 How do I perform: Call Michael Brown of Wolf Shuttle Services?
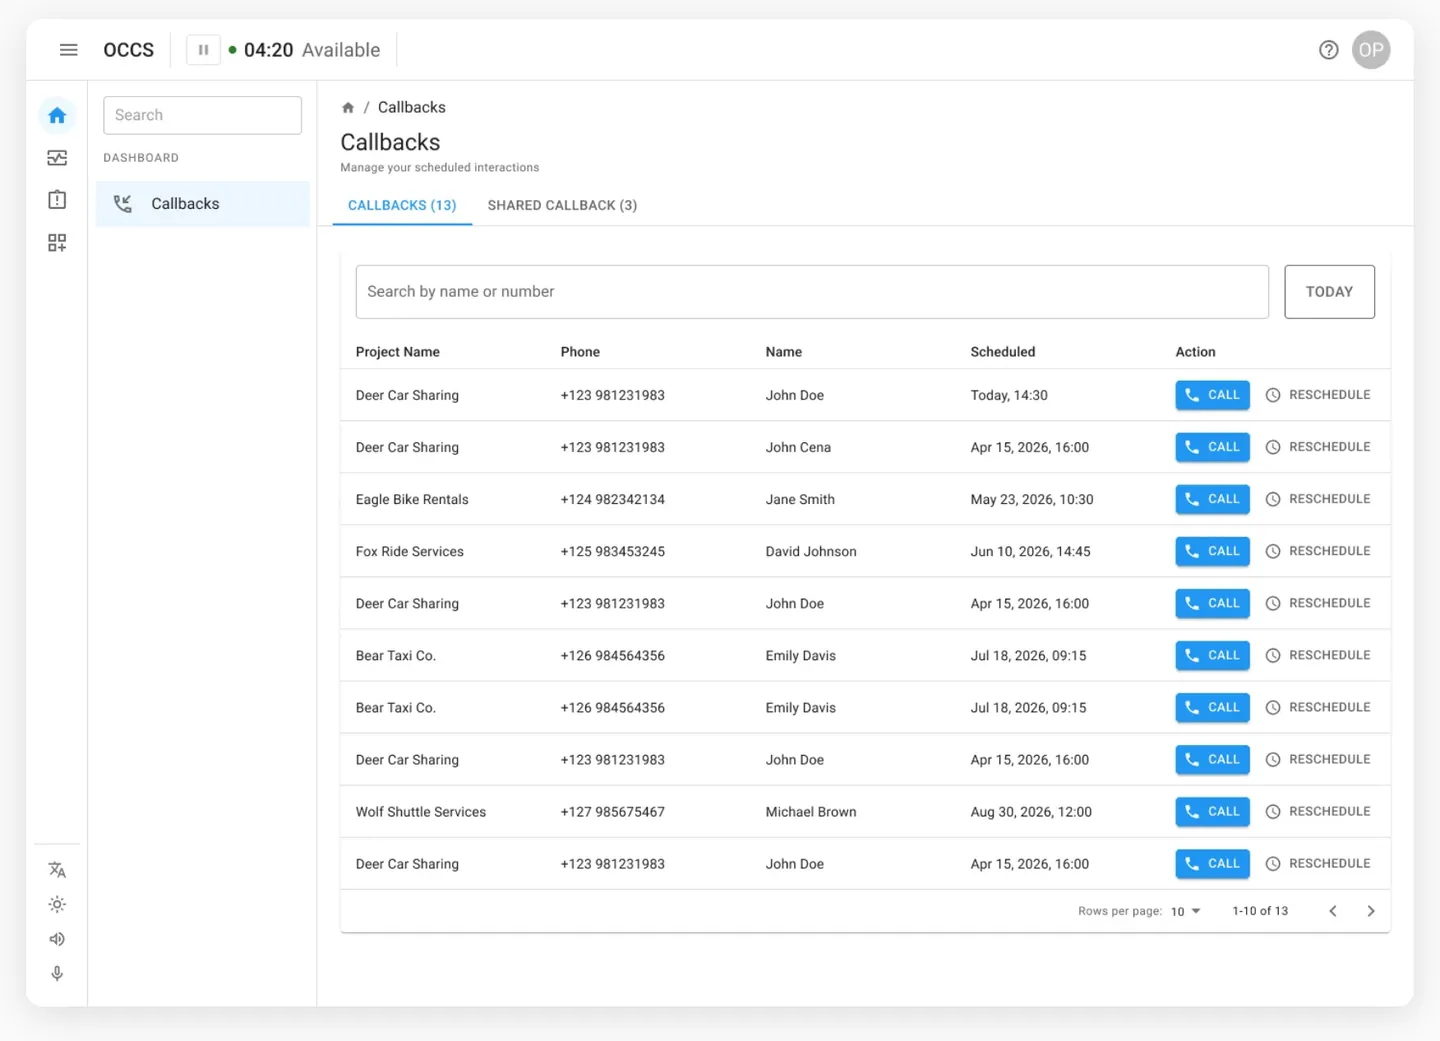tap(1212, 811)
